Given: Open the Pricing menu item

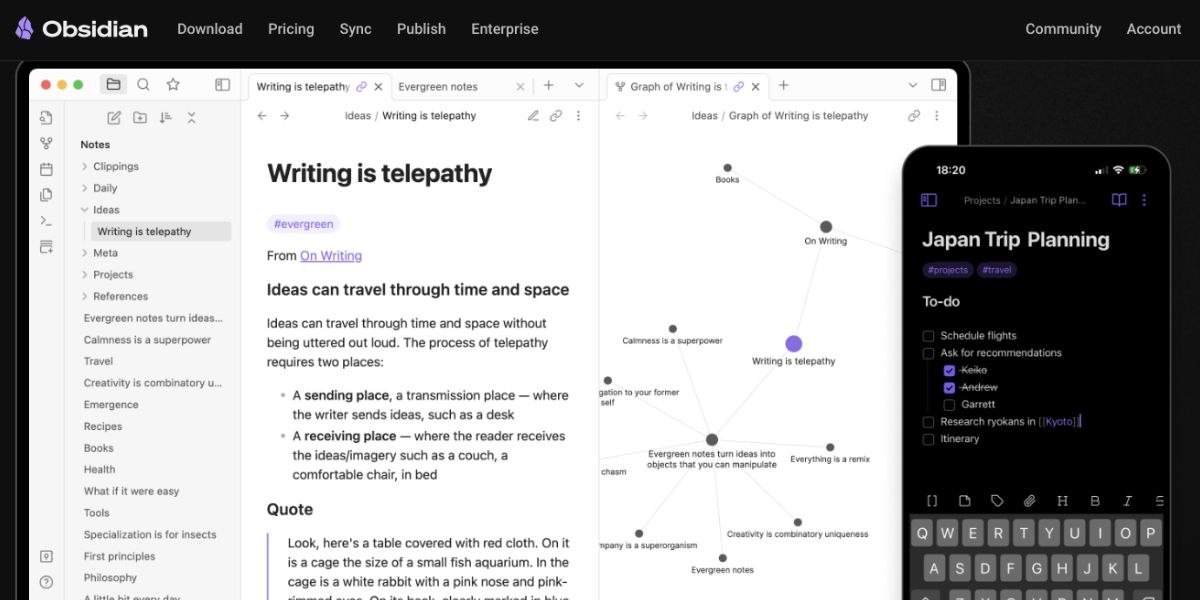Looking at the screenshot, I should tap(291, 29).
